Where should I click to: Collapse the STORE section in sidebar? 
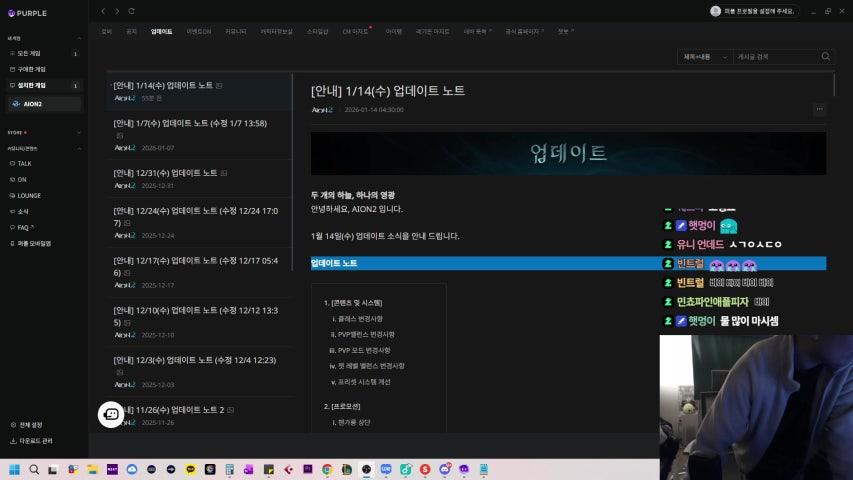80,131
